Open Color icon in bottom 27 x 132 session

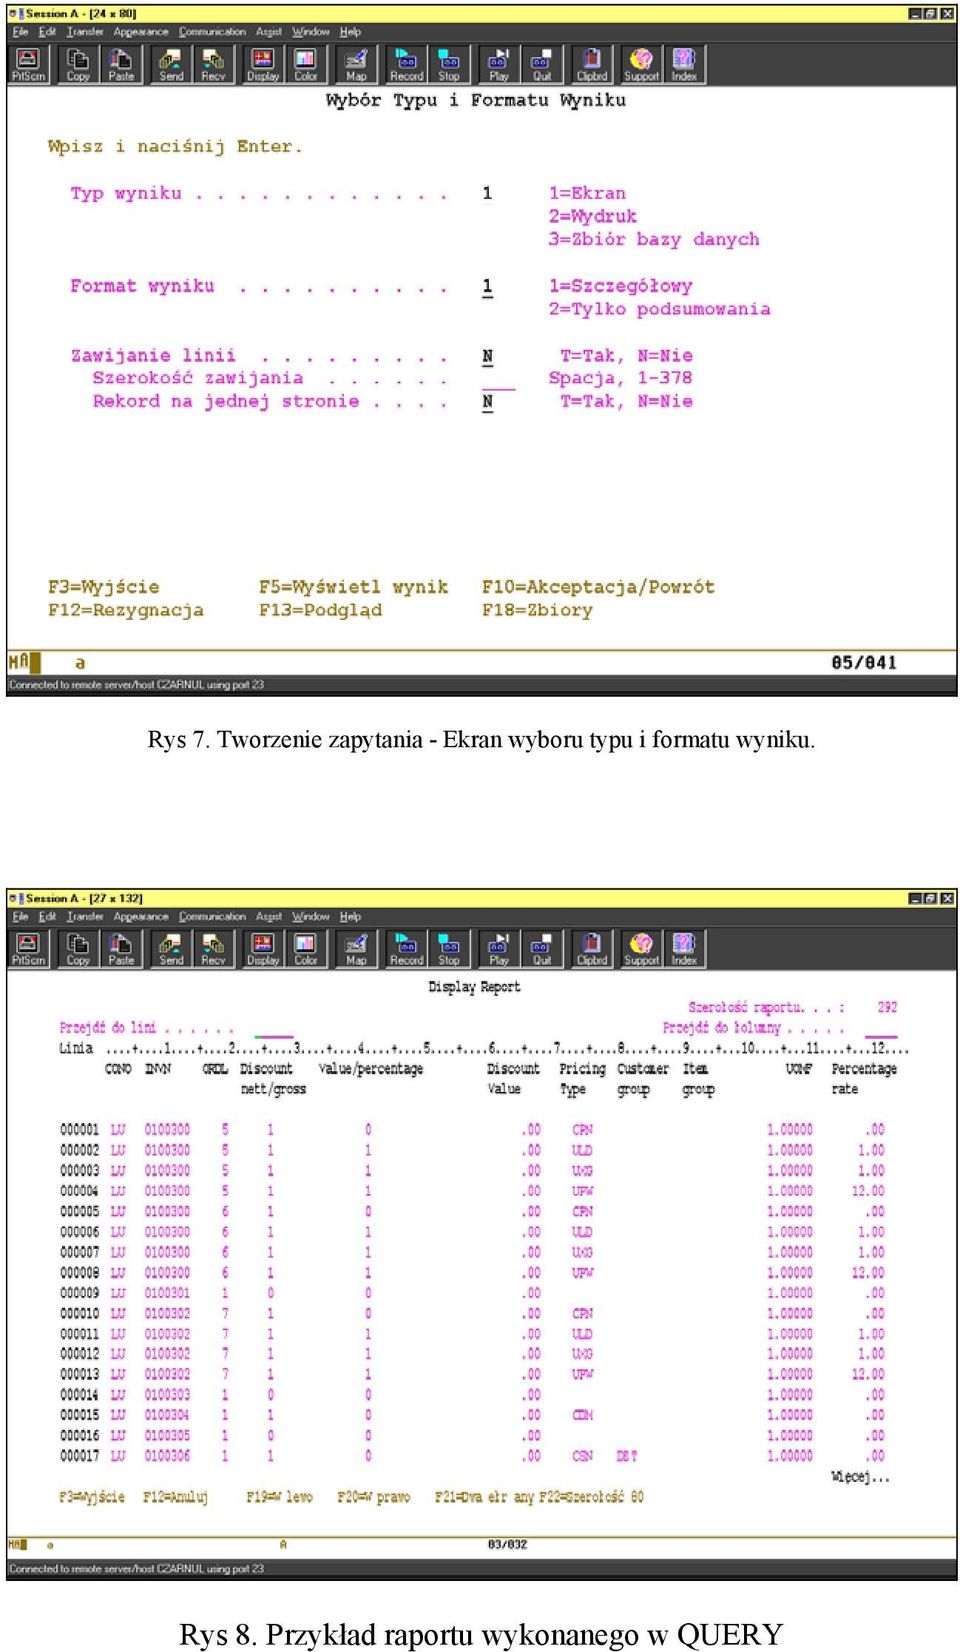tap(305, 948)
